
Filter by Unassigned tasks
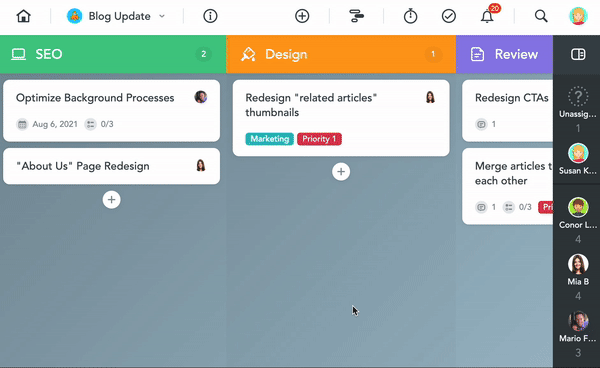(578, 108)
